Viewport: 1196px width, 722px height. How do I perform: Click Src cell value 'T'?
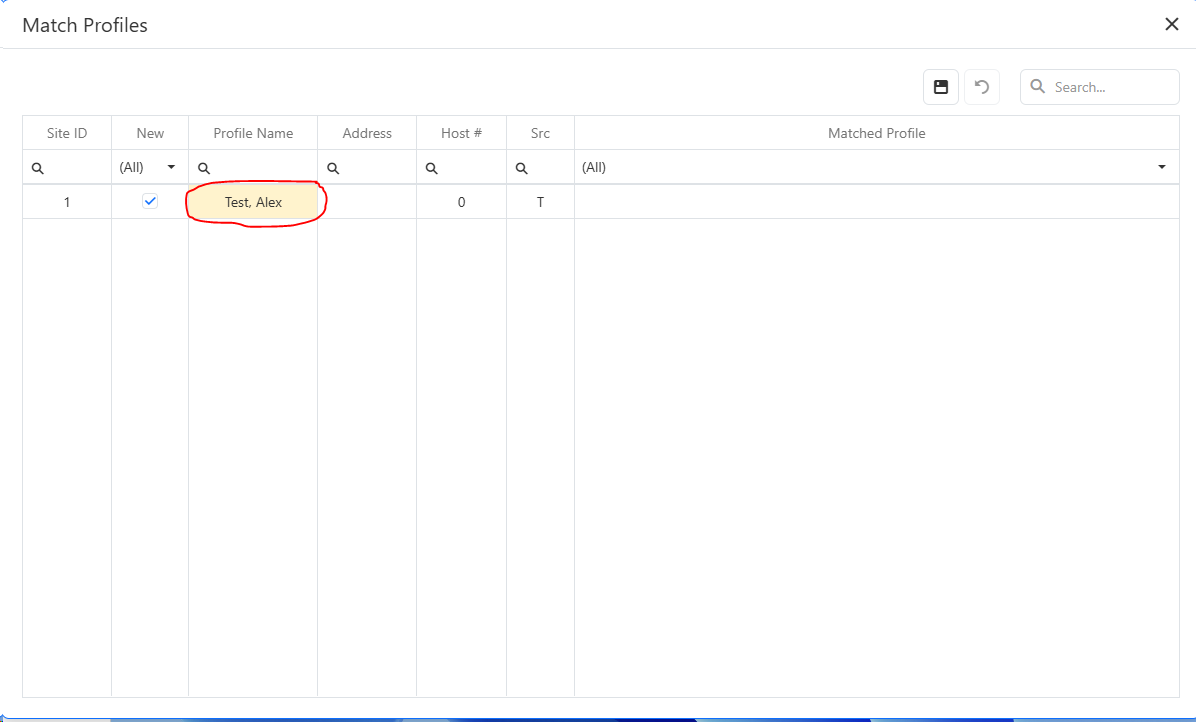pos(540,202)
